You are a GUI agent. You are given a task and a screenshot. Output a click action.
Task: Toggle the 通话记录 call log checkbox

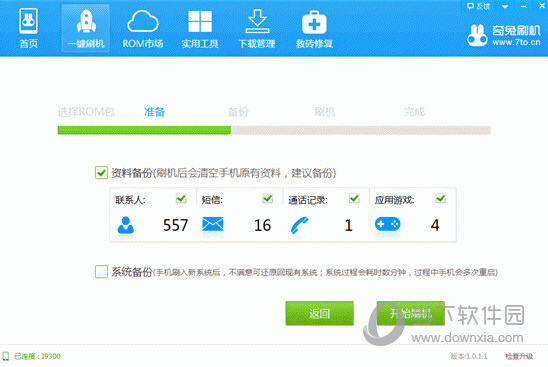coord(354,198)
